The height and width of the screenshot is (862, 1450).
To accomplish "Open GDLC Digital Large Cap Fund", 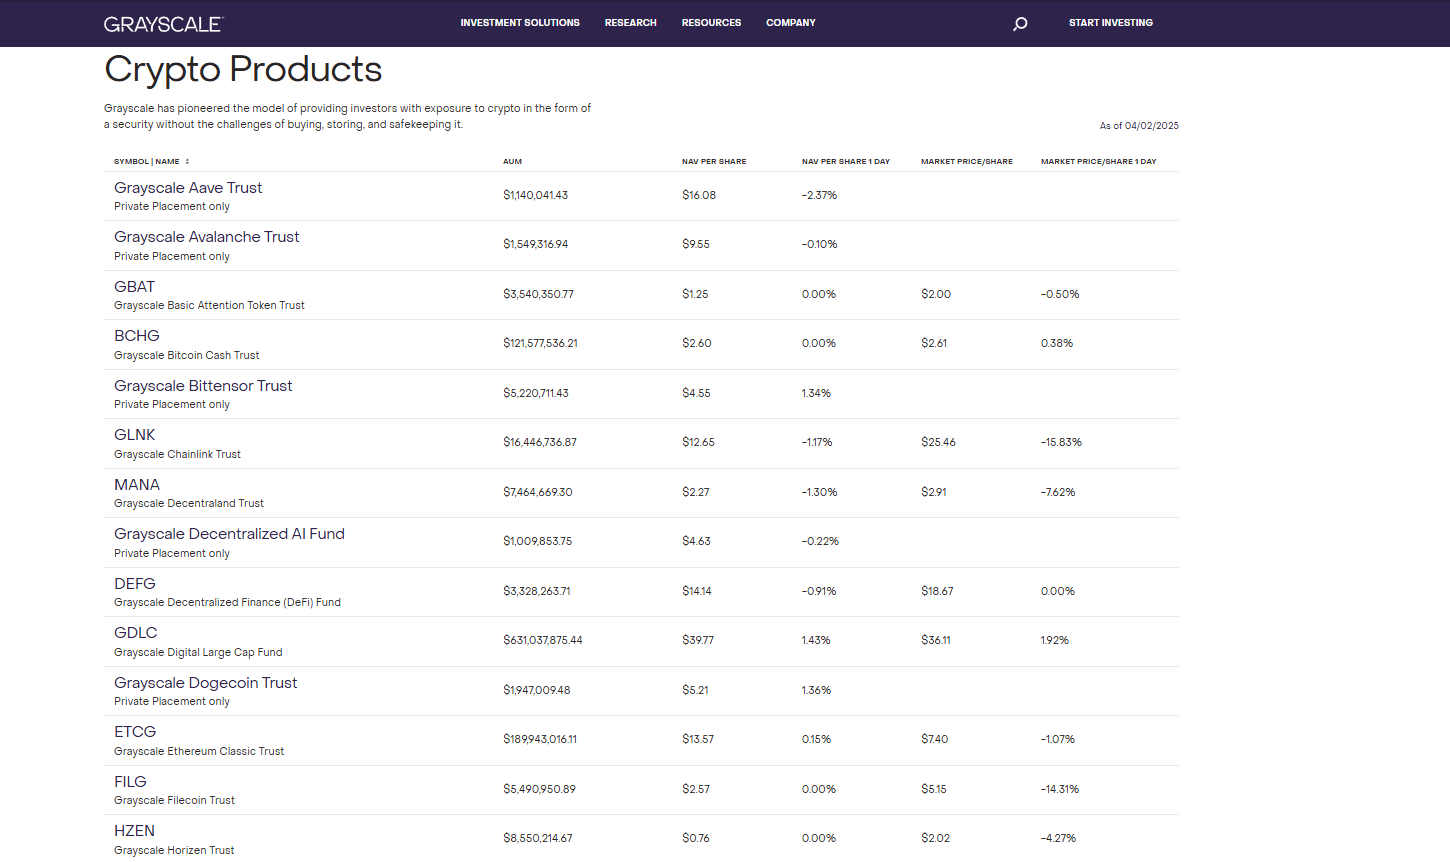I will pos(136,633).
